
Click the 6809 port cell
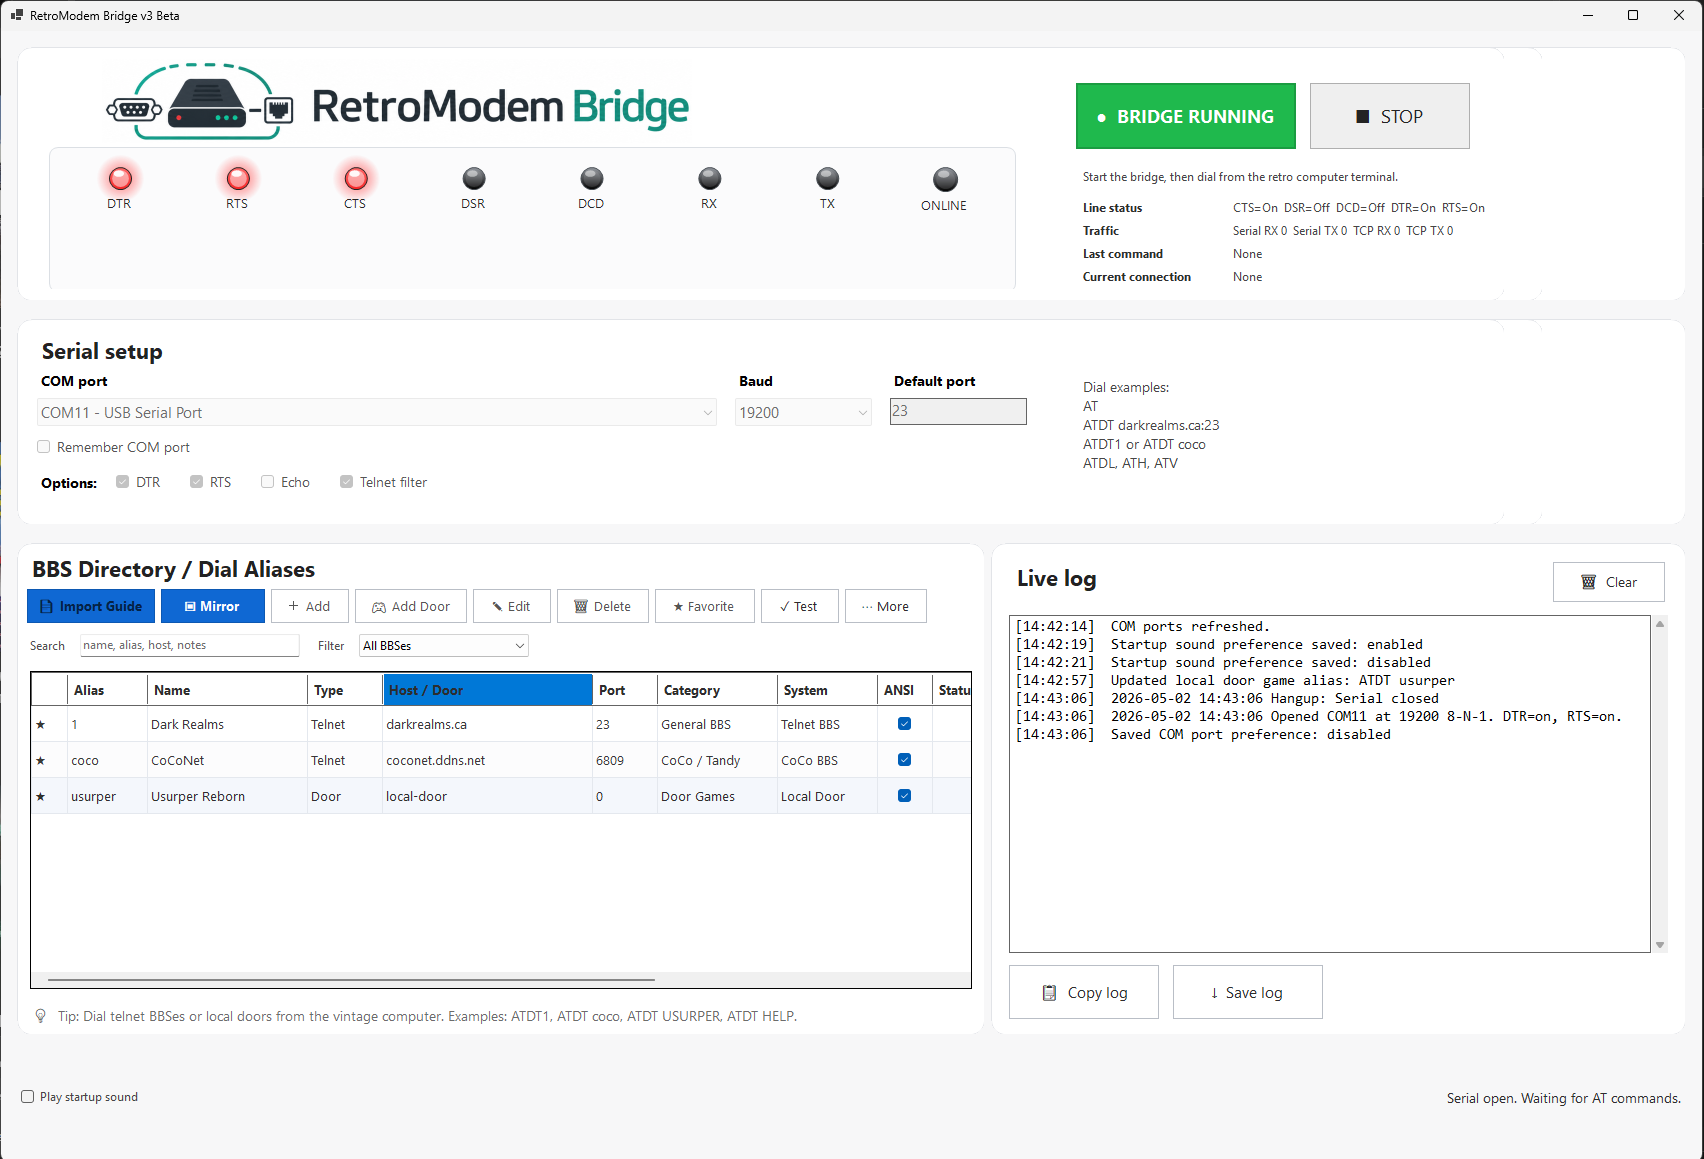click(x=625, y=760)
